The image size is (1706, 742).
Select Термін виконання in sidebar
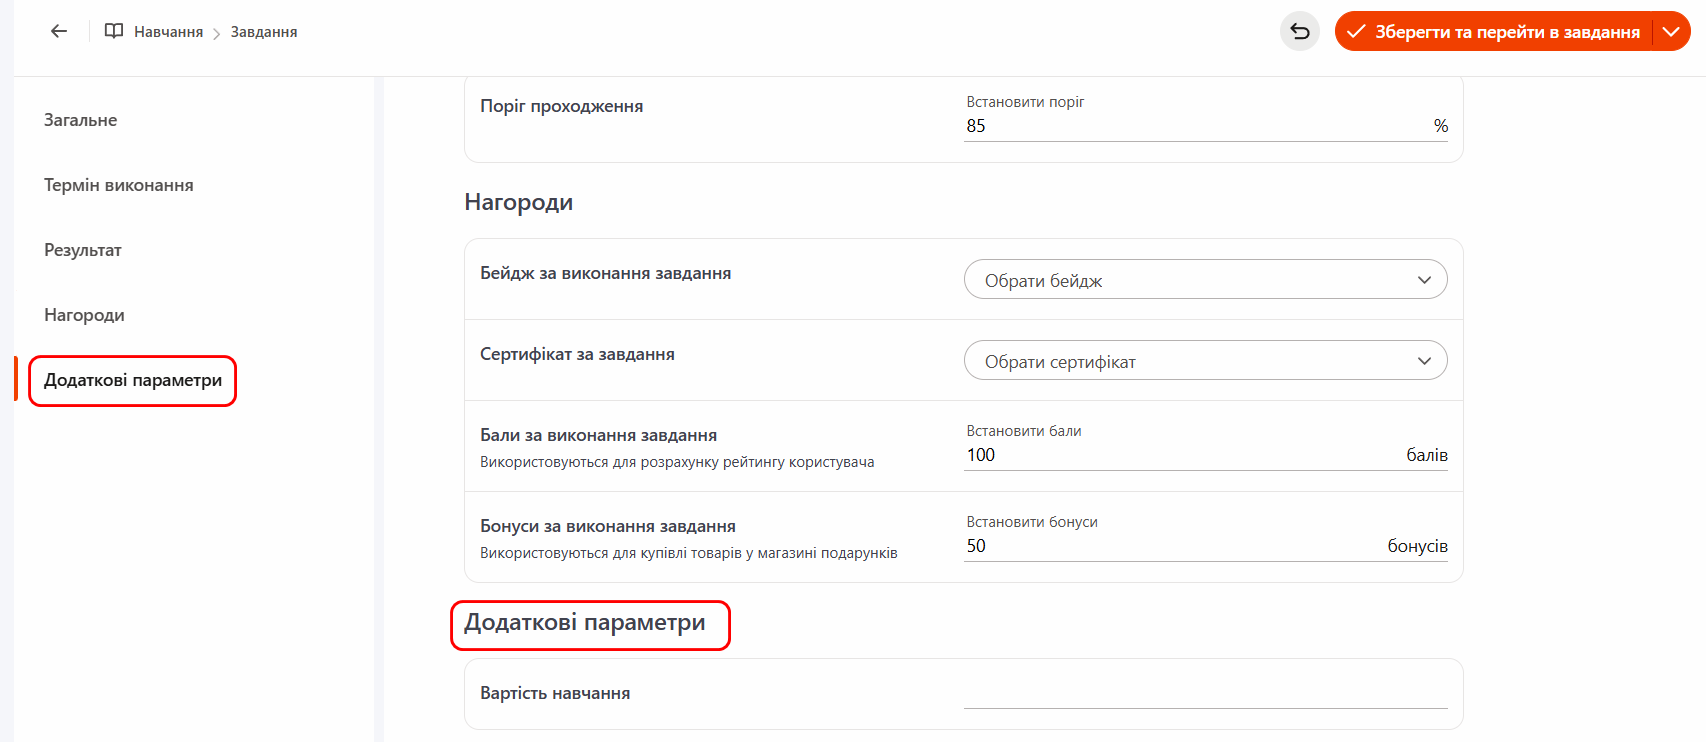118,185
